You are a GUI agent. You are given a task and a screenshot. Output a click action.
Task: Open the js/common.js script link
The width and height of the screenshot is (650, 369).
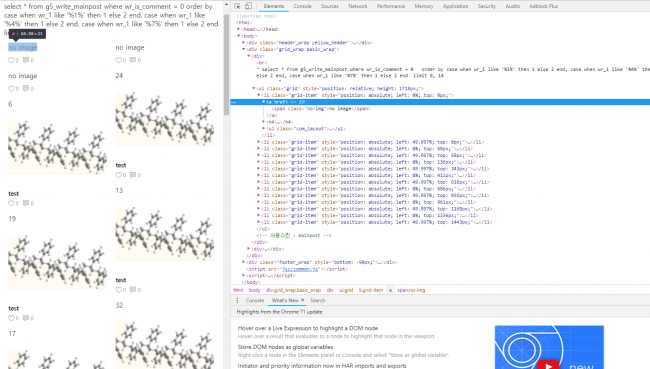(x=300, y=269)
